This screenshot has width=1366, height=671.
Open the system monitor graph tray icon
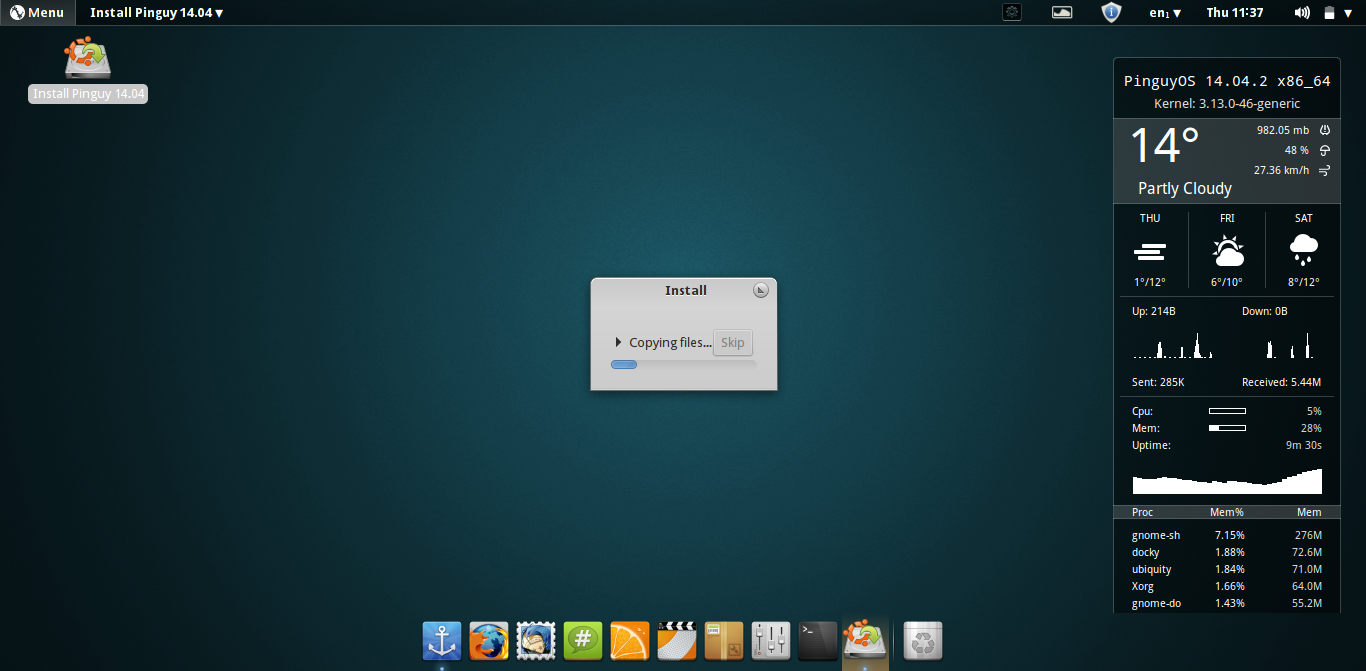pyautogui.click(x=1062, y=12)
